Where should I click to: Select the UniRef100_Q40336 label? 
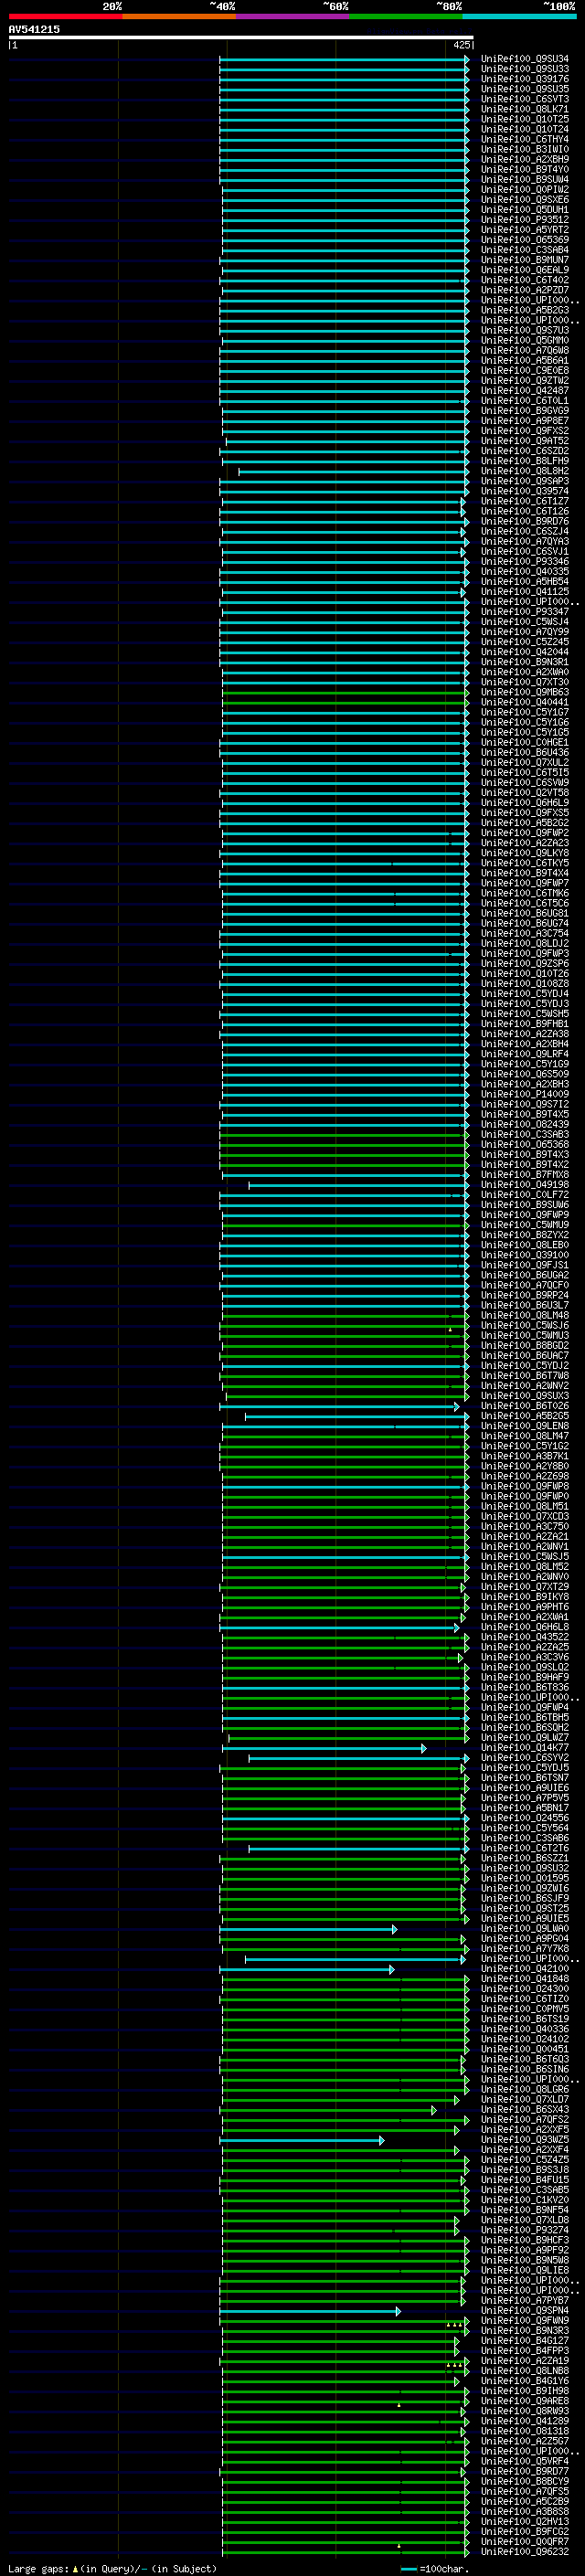[525, 2029]
